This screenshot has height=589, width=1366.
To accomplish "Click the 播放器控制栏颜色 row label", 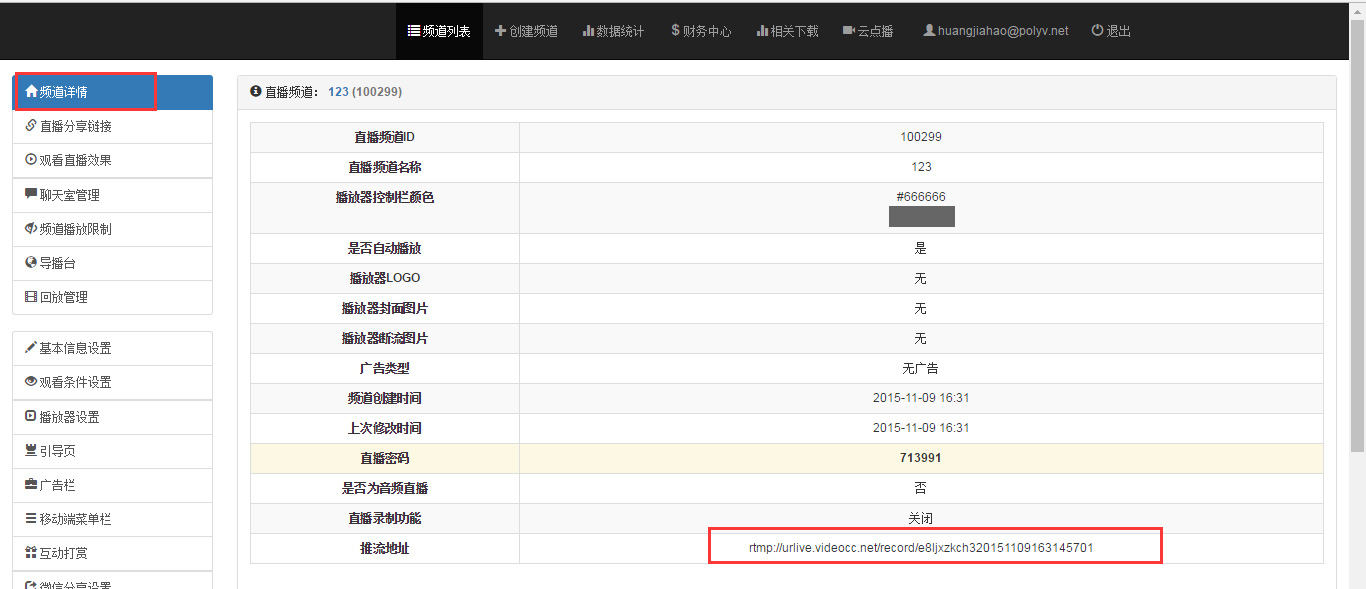I will pyautogui.click(x=385, y=197).
